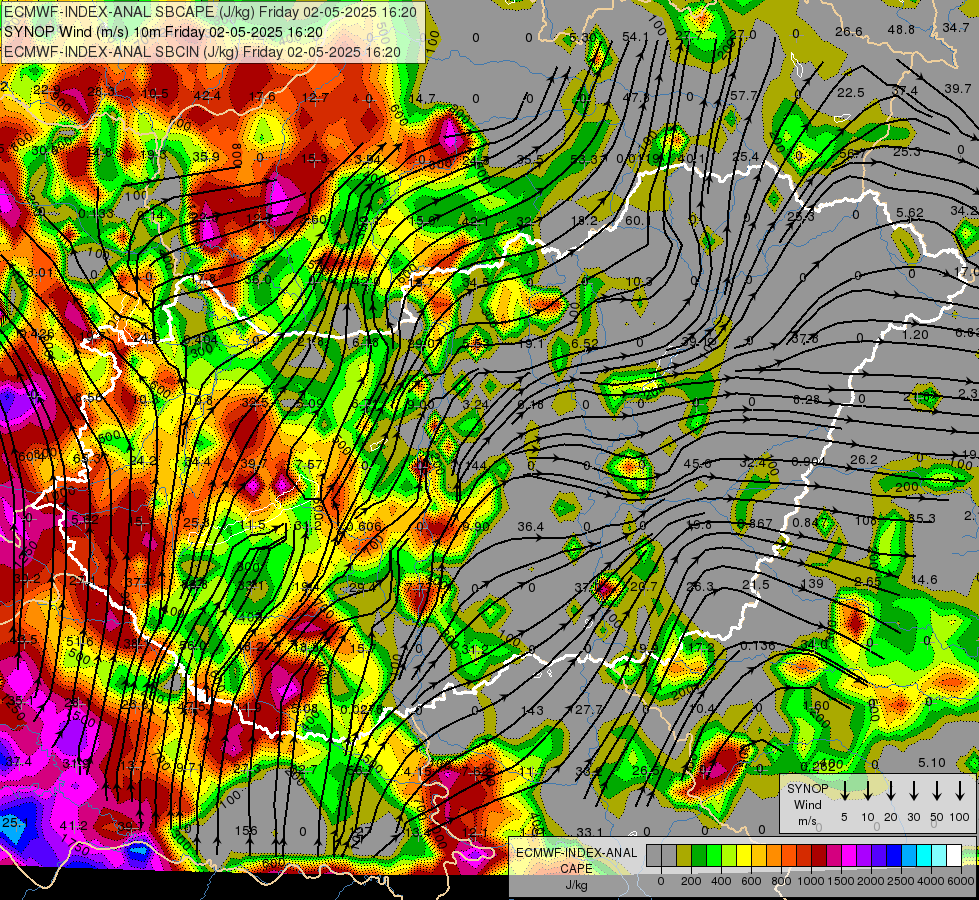This screenshot has width=979, height=900.
Task: Click the 10 m/s wind arrow in legend
Action: click(x=867, y=791)
